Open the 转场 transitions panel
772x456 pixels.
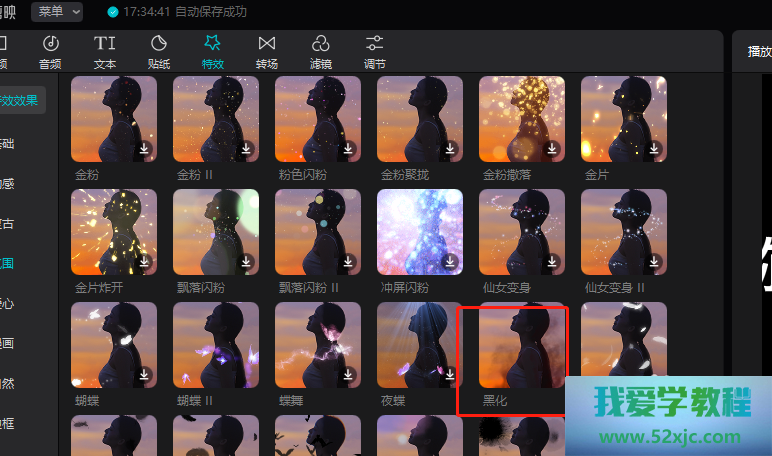[x=266, y=51]
